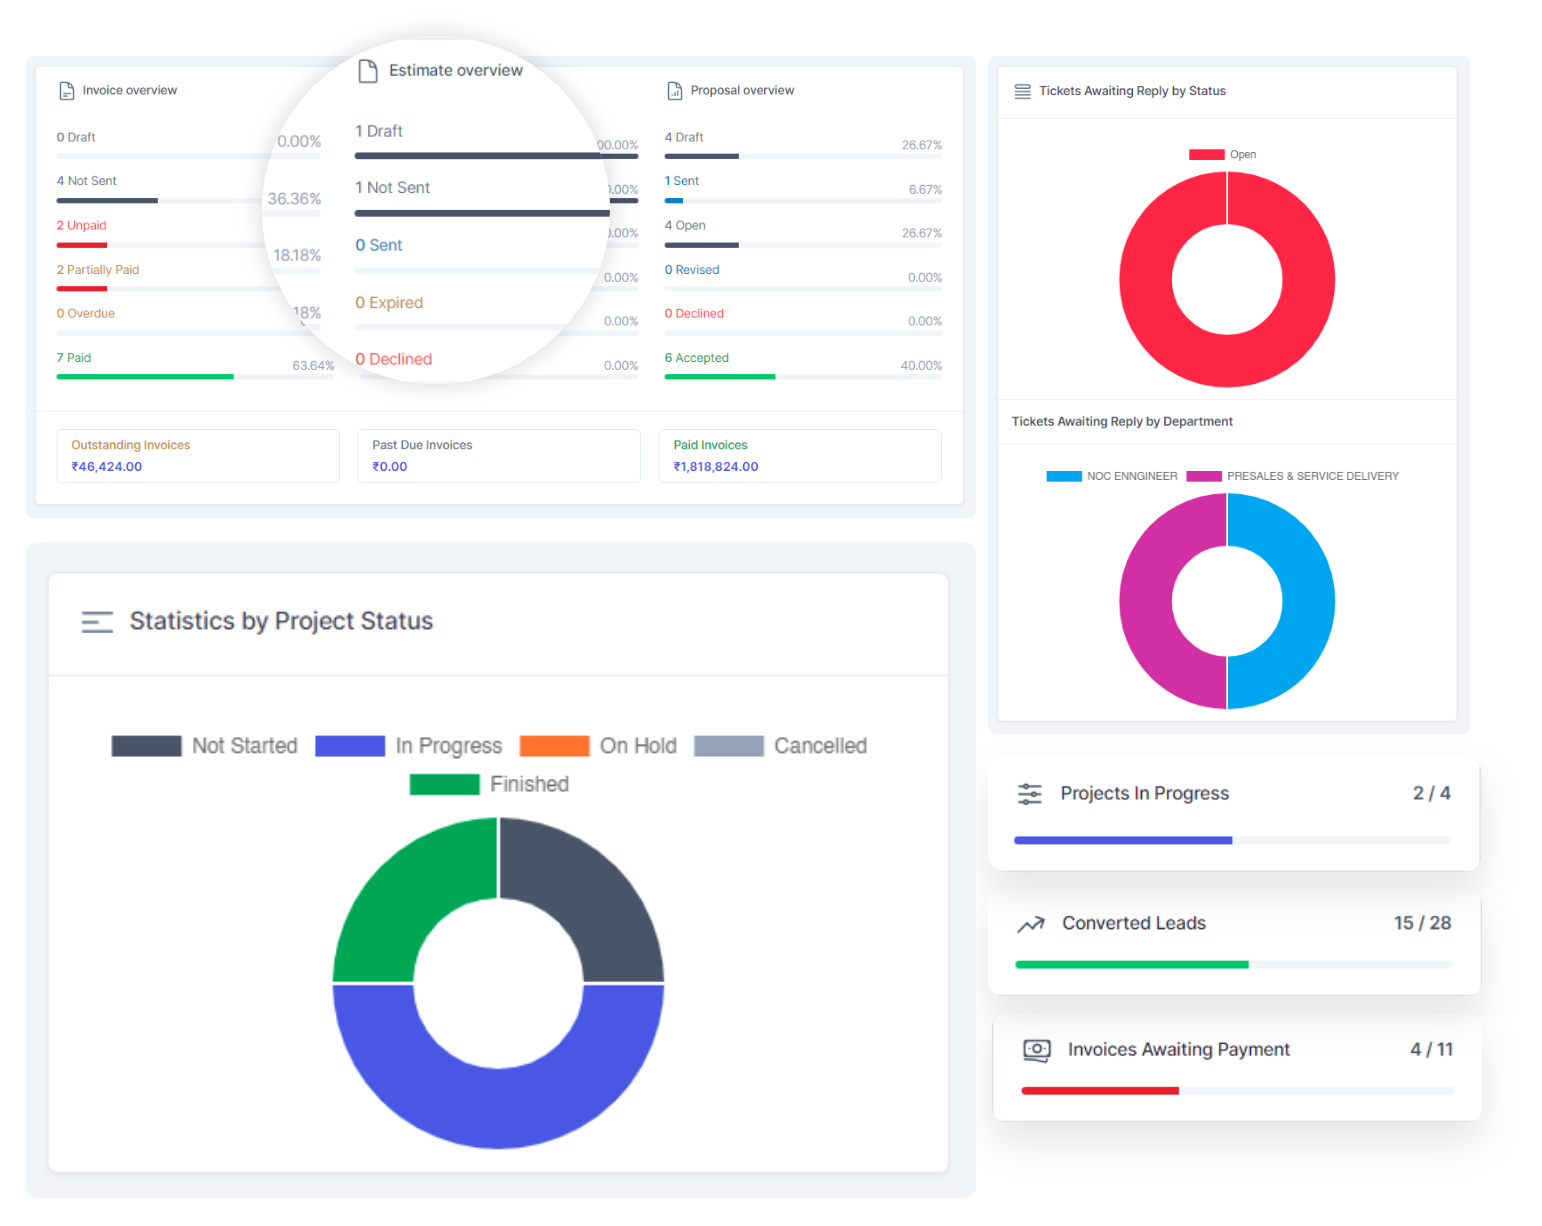This screenshot has height=1226, width=1542.
Task: Select 1 Not Sent in Estimate overview
Action: pyautogui.click(x=393, y=188)
